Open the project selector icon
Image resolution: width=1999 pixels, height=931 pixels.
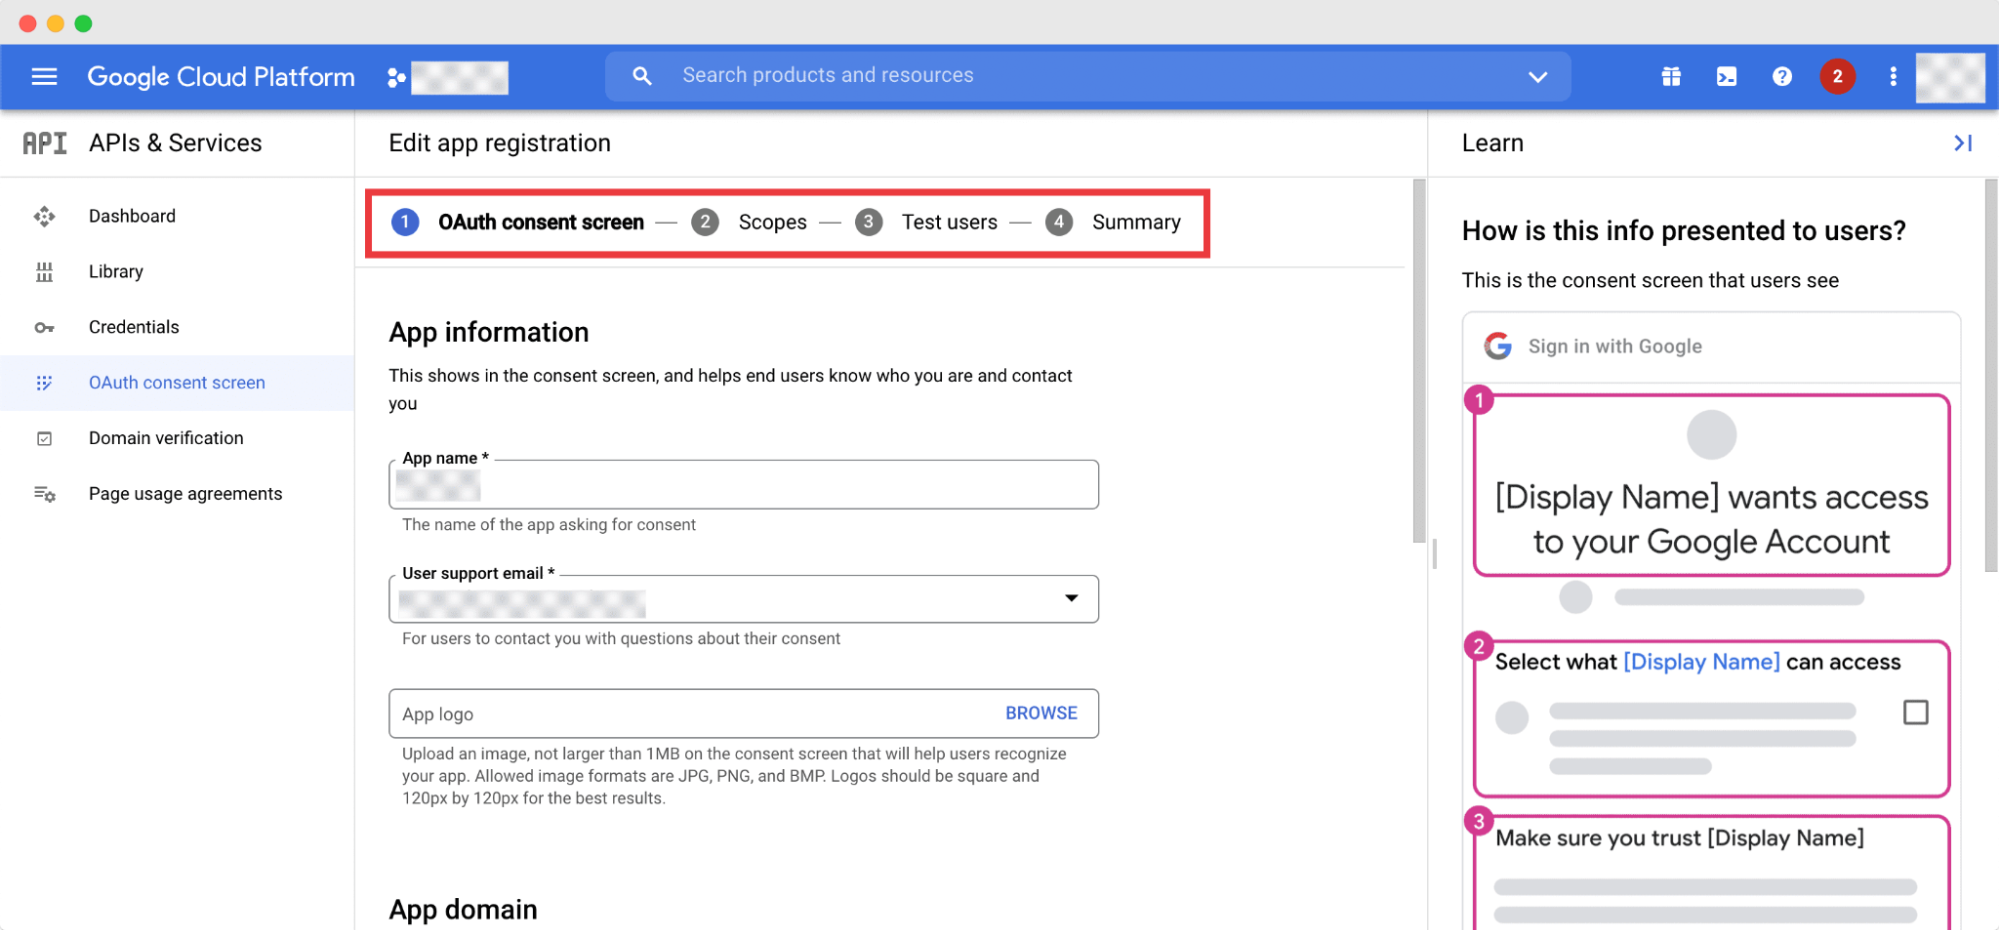[397, 77]
